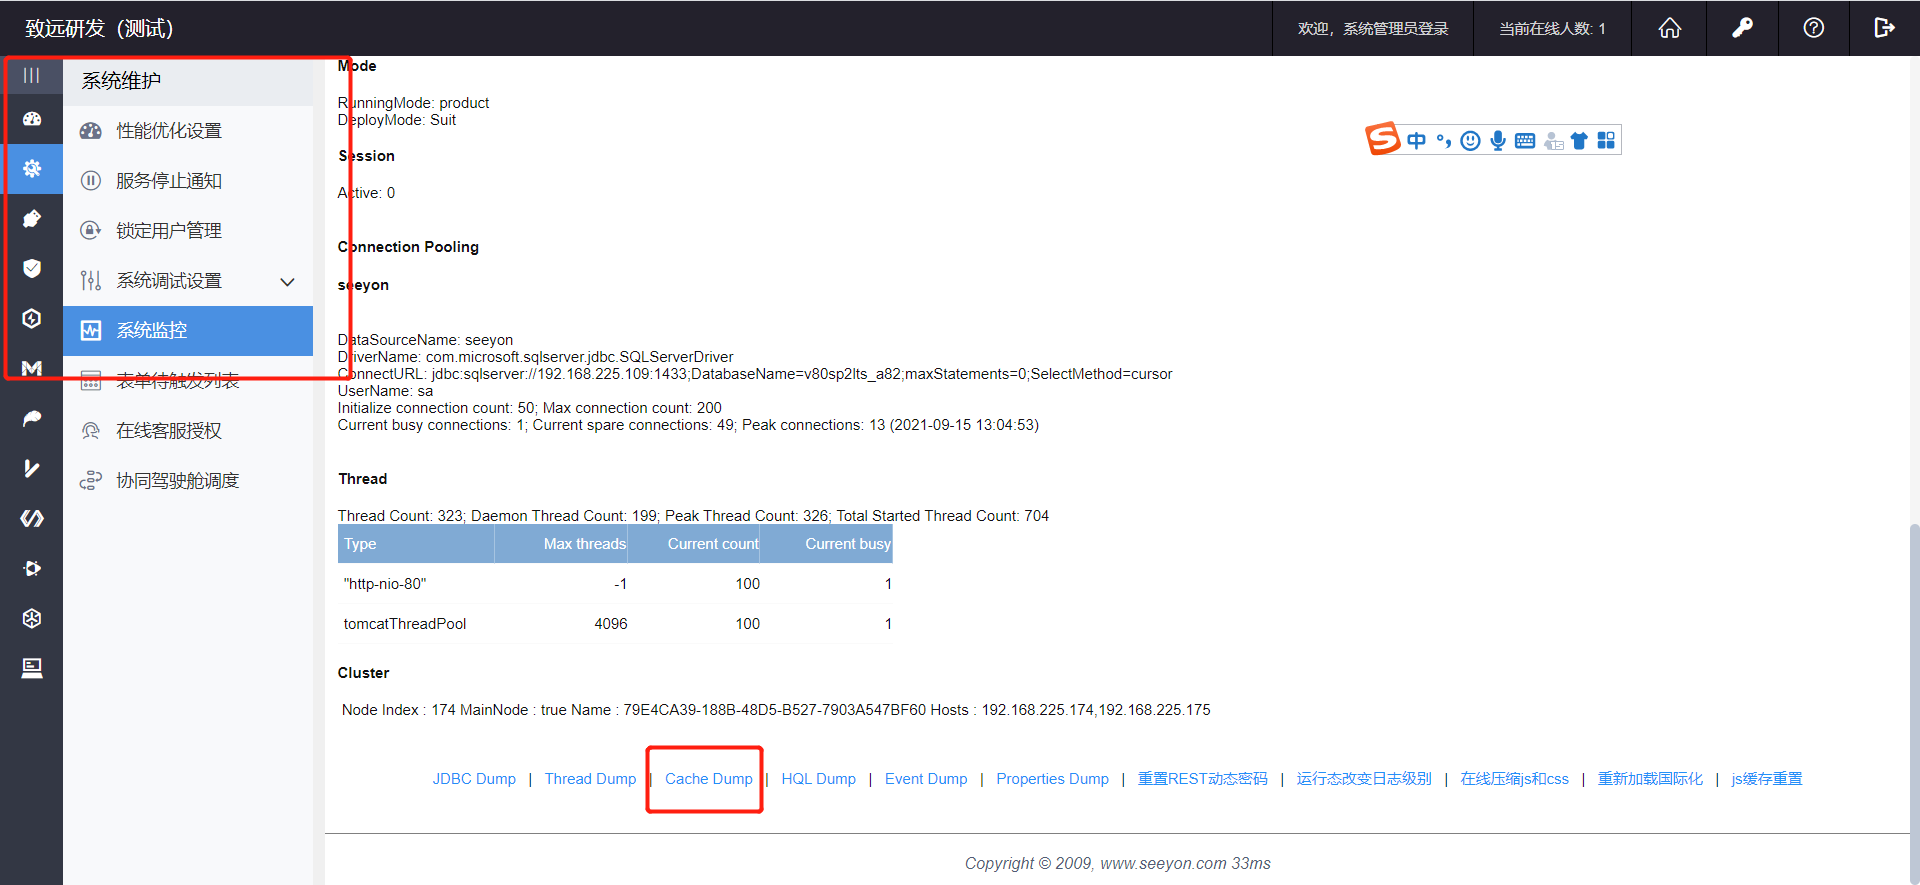Open 服务停止通知 in the sidebar
The width and height of the screenshot is (1920, 885).
tap(188, 181)
